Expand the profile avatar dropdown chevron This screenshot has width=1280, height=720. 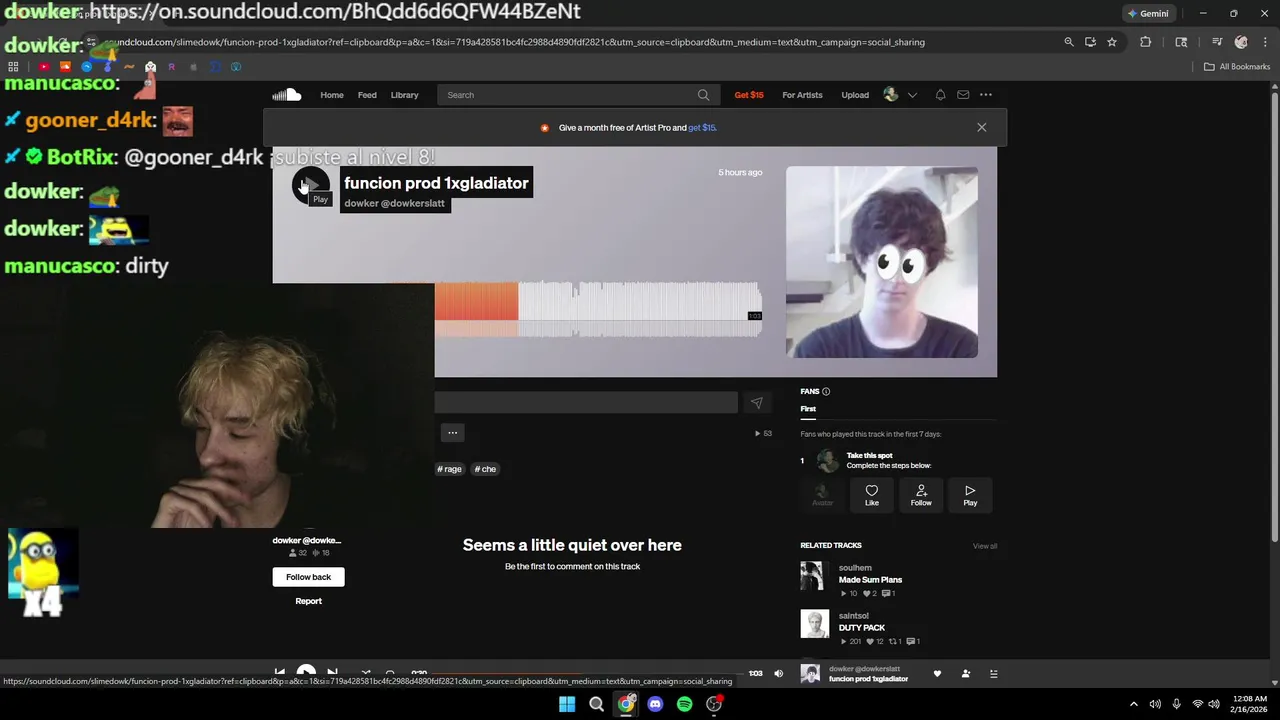(912, 95)
